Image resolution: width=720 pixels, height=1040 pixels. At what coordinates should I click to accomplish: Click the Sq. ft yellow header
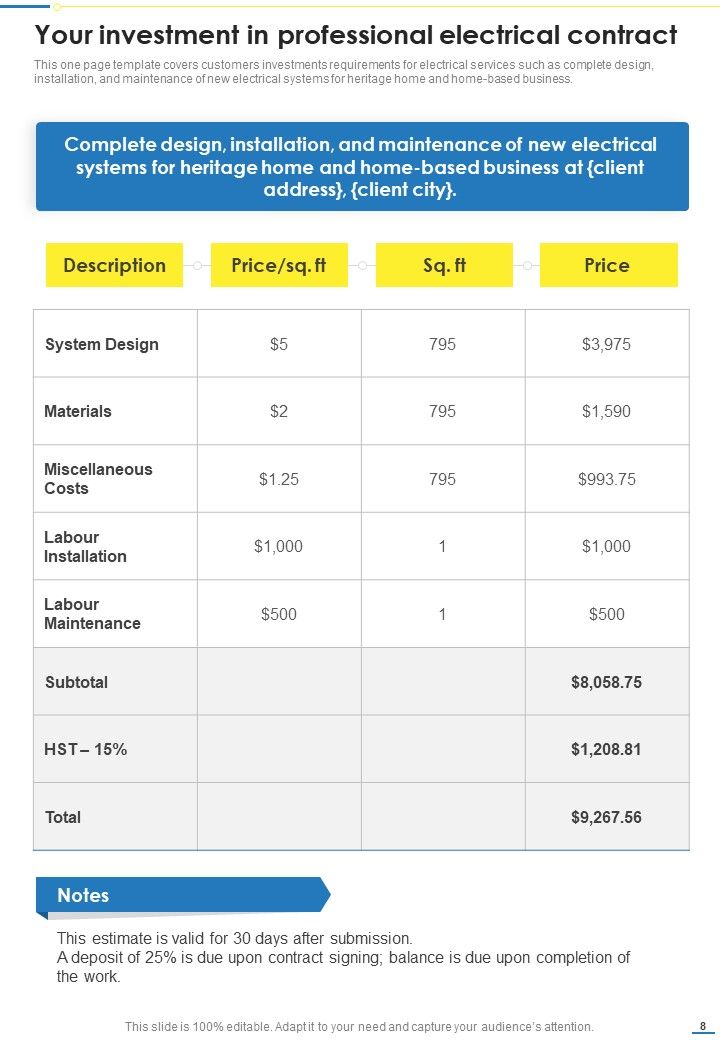point(444,265)
